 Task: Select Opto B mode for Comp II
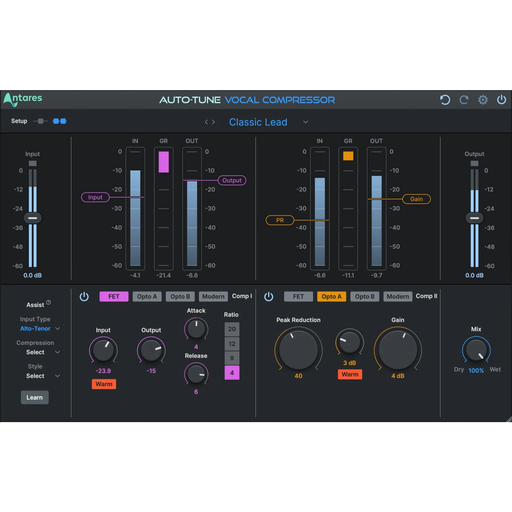click(365, 296)
